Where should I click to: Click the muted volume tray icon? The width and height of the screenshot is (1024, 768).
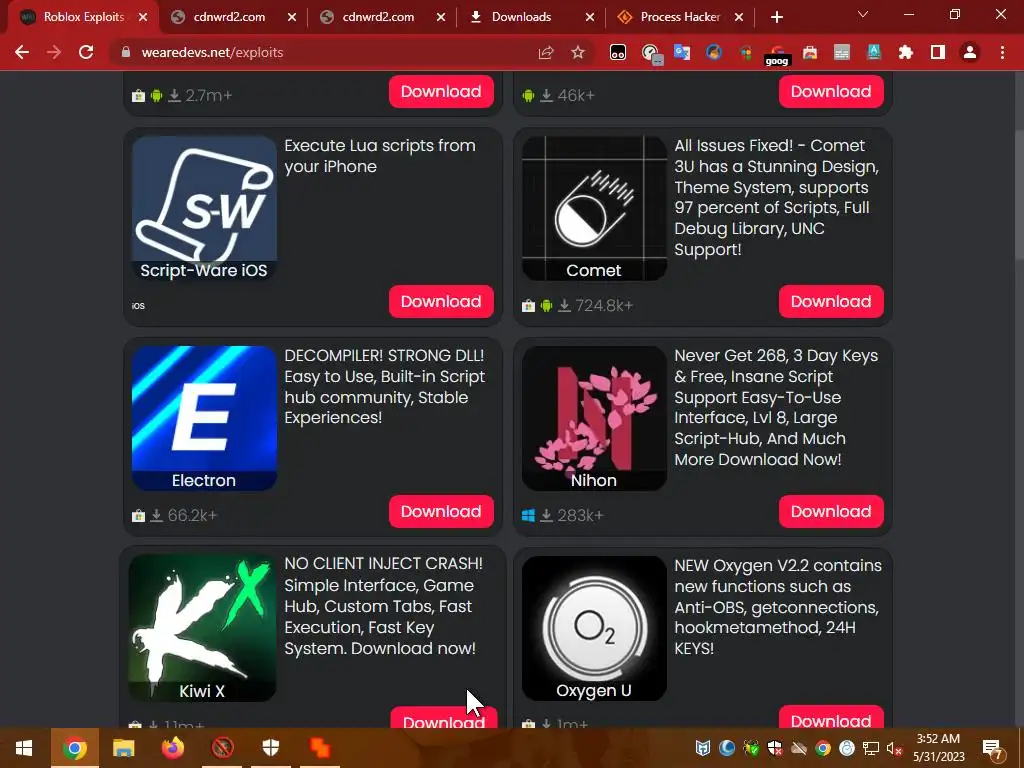(895, 748)
